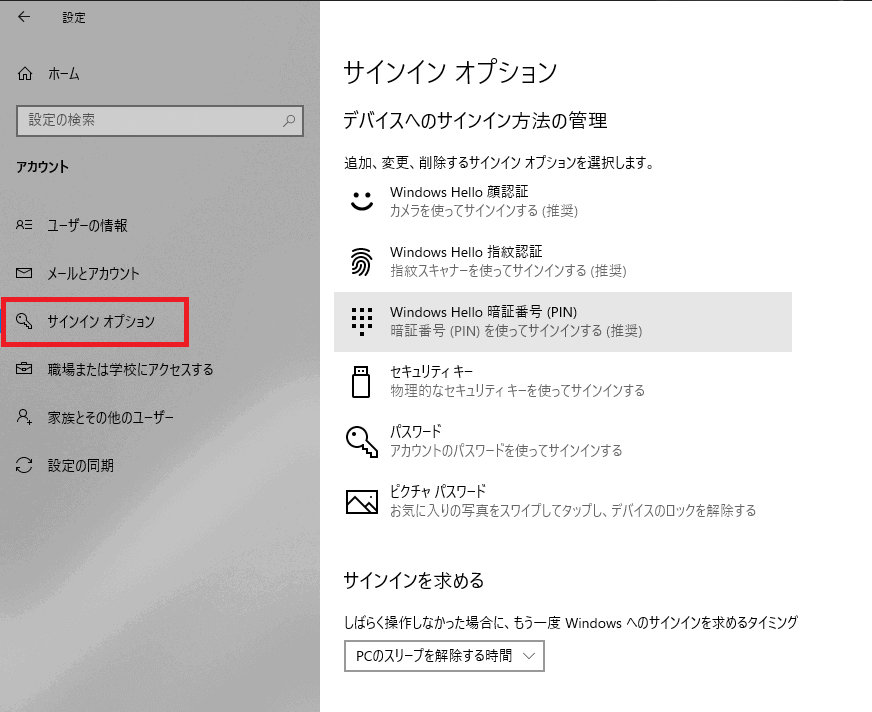Click the briefcase icon for 職場または学校
This screenshot has height=712, width=872.
(x=24, y=368)
